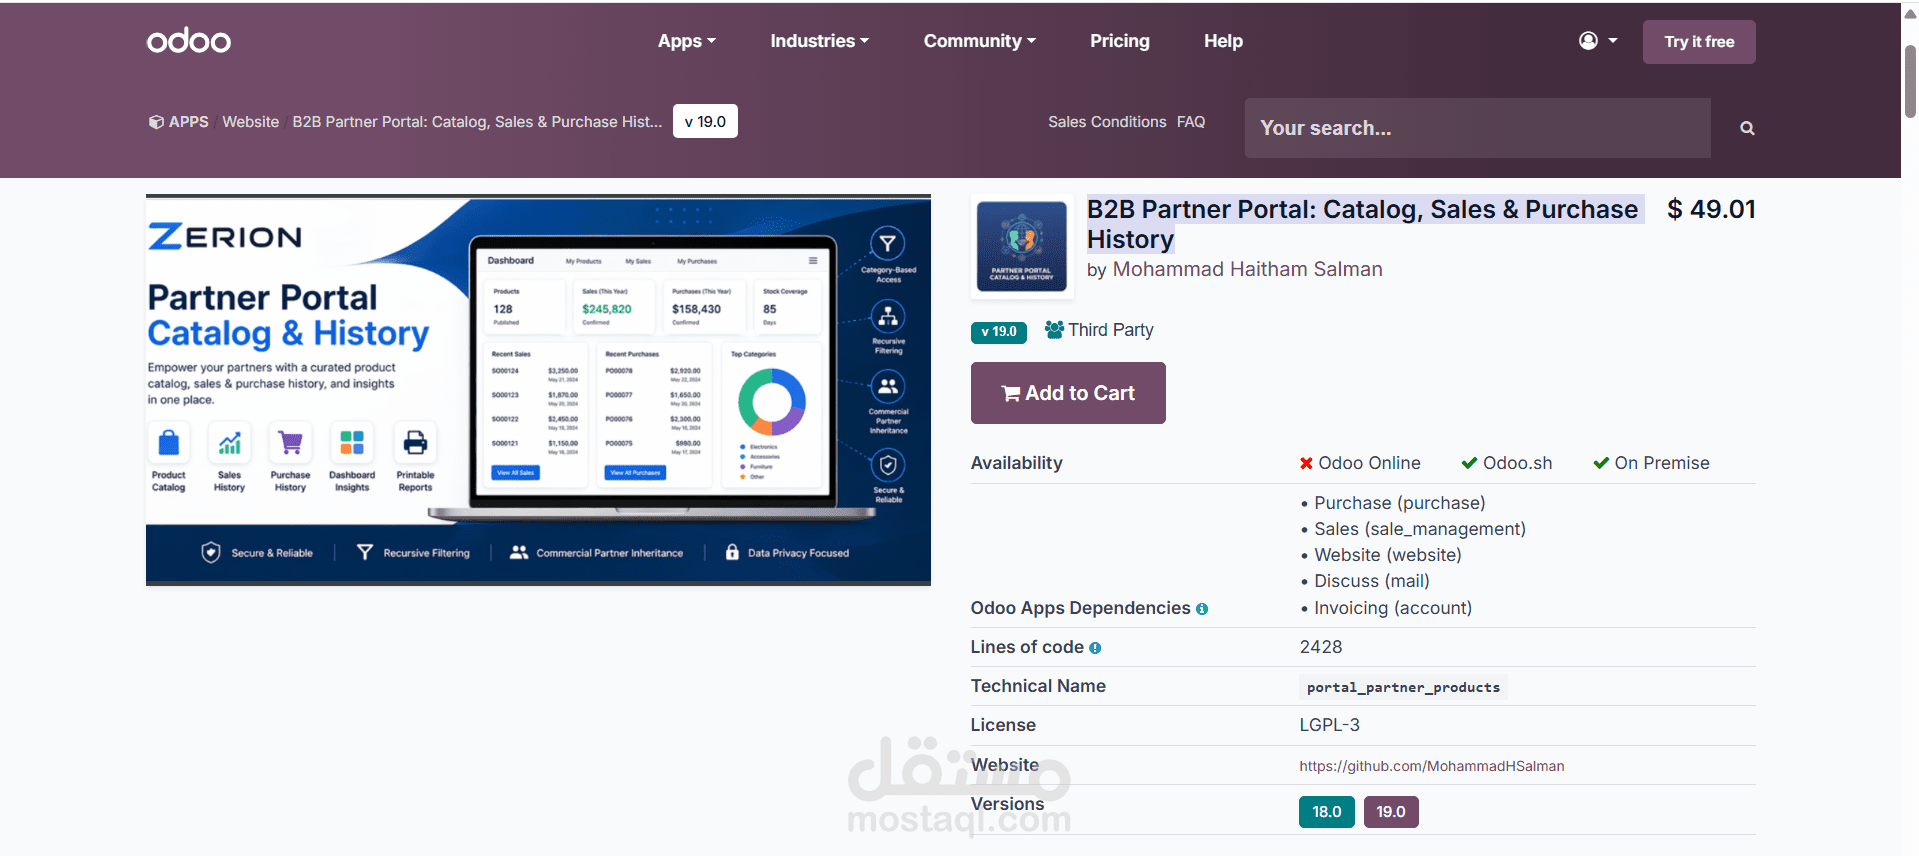
Task: Click the search magnifier icon
Action: coord(1747,128)
